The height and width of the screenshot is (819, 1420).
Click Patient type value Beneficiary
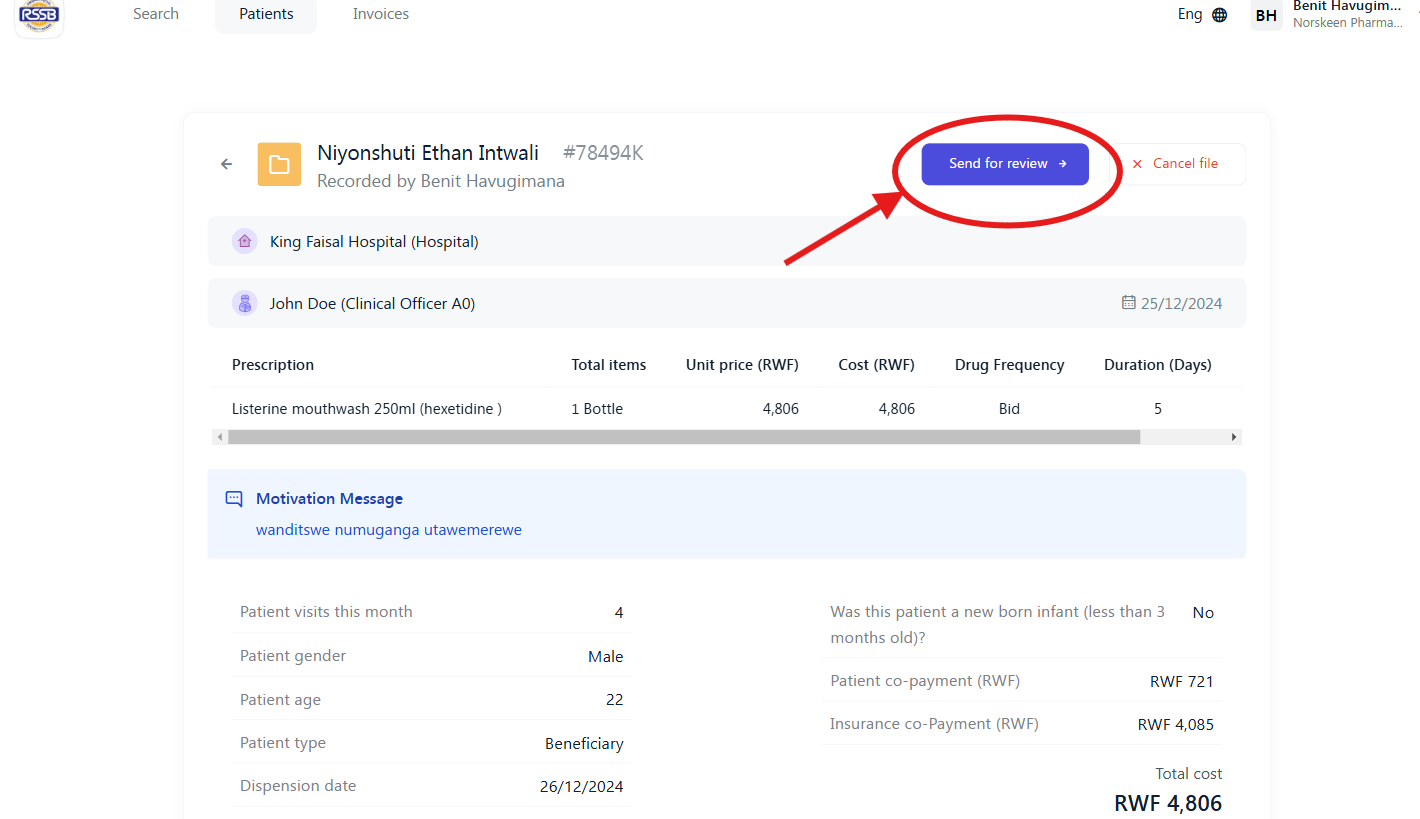[584, 744]
